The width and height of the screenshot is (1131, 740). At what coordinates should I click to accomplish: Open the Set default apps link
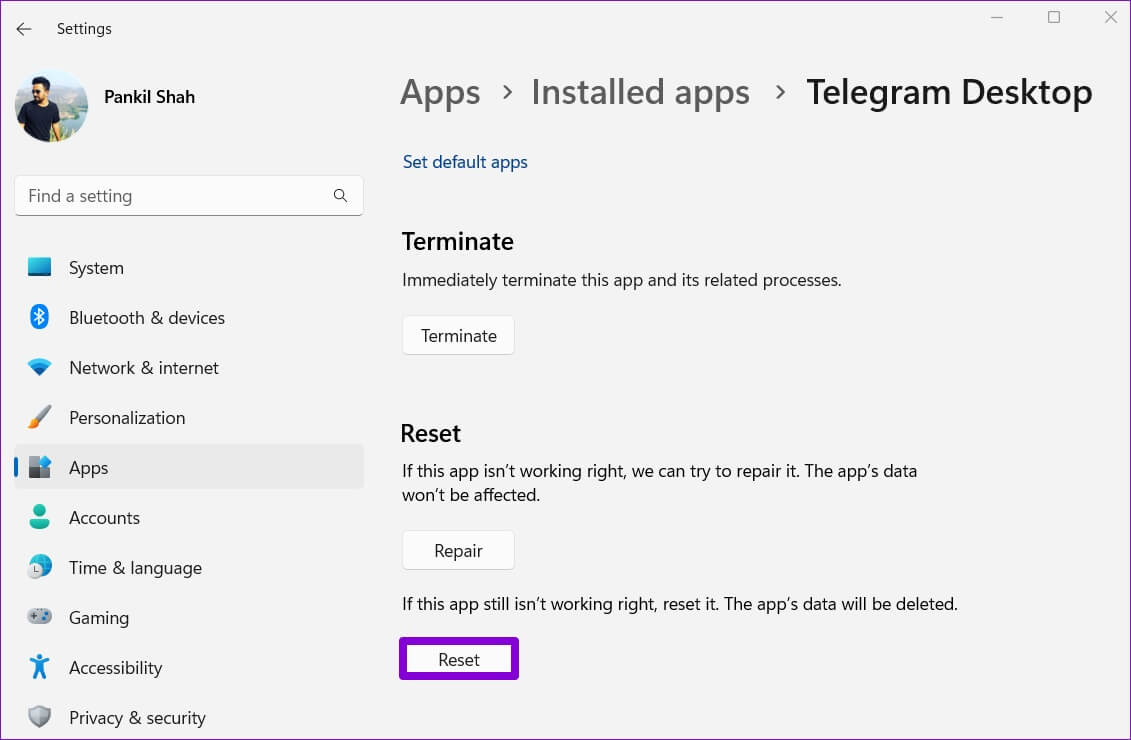[465, 162]
